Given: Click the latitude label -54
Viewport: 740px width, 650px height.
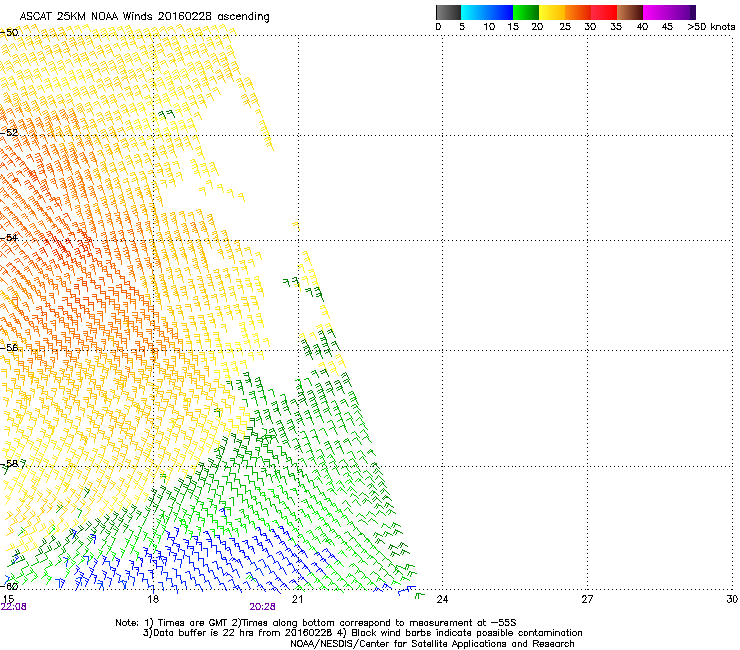Looking at the screenshot, I should (9, 237).
